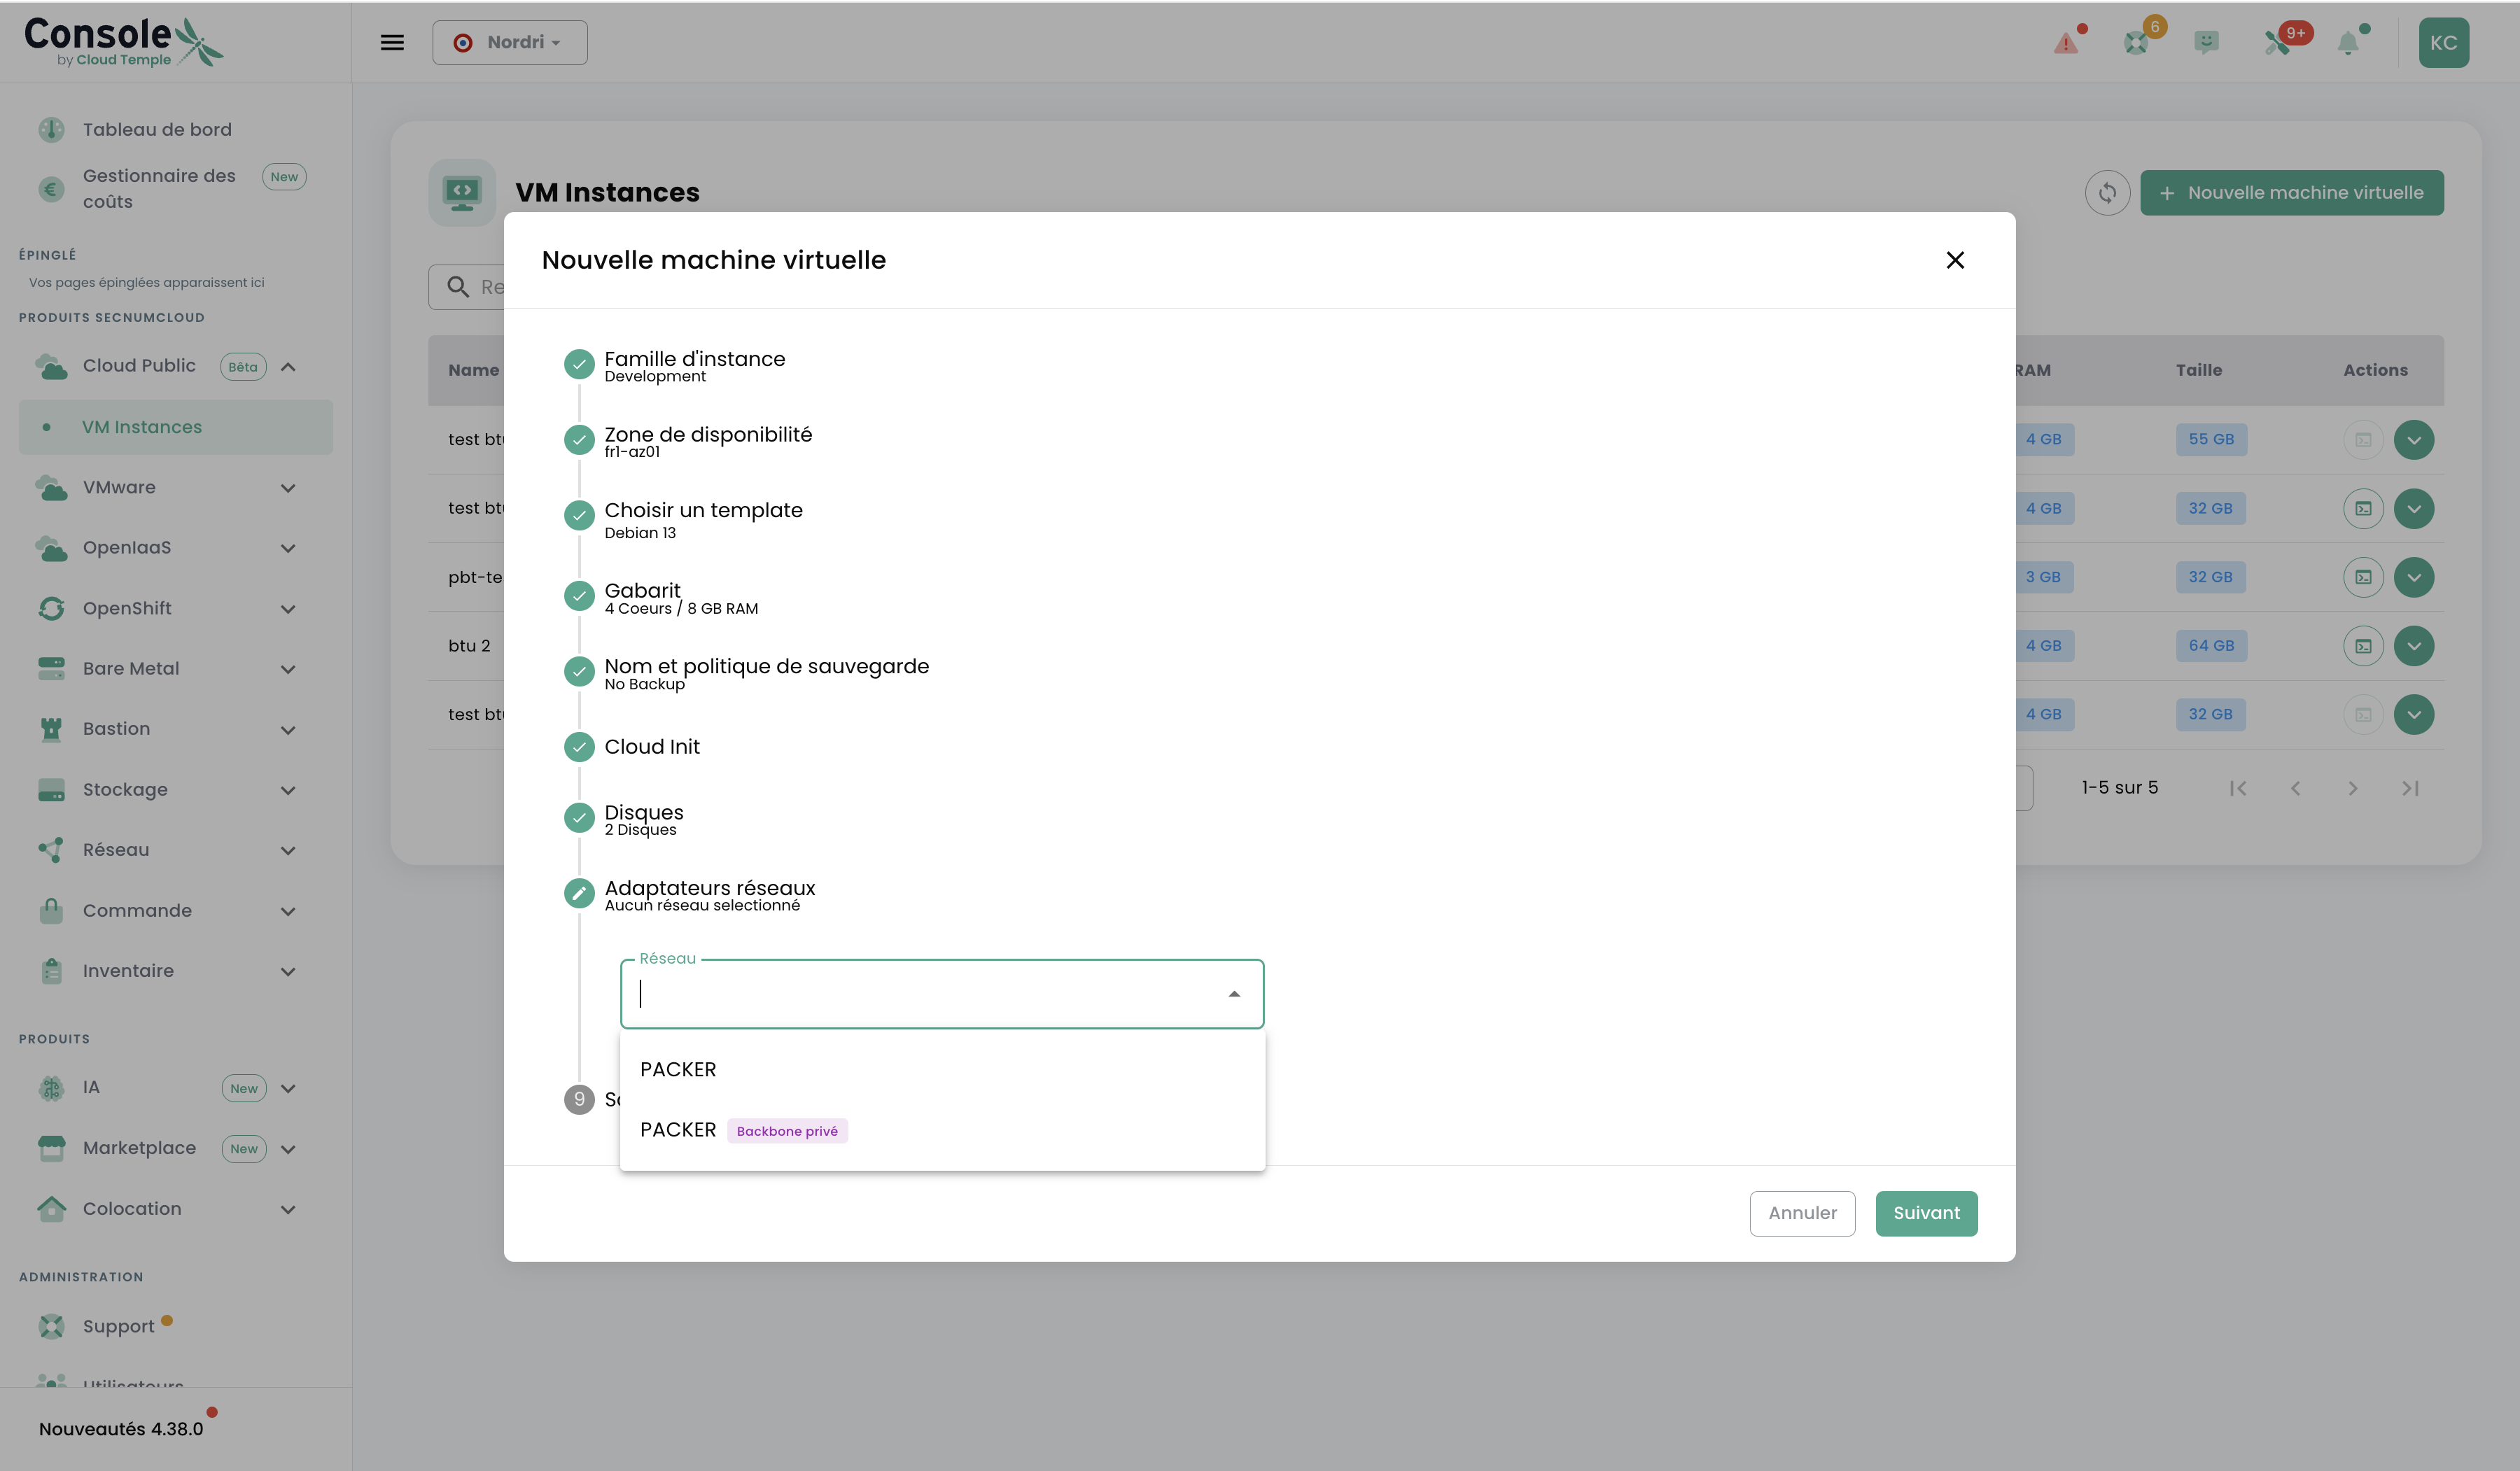Open the hamburger menu in top bar

coord(392,42)
